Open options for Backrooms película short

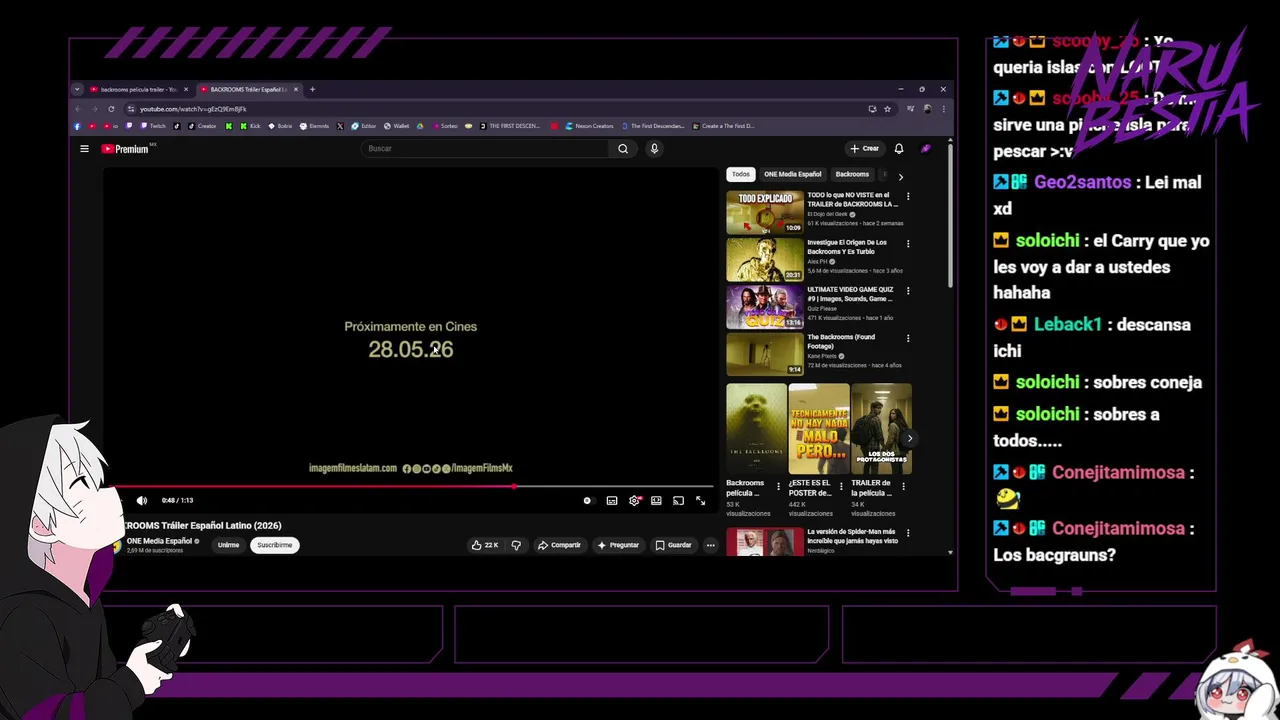coord(779,487)
